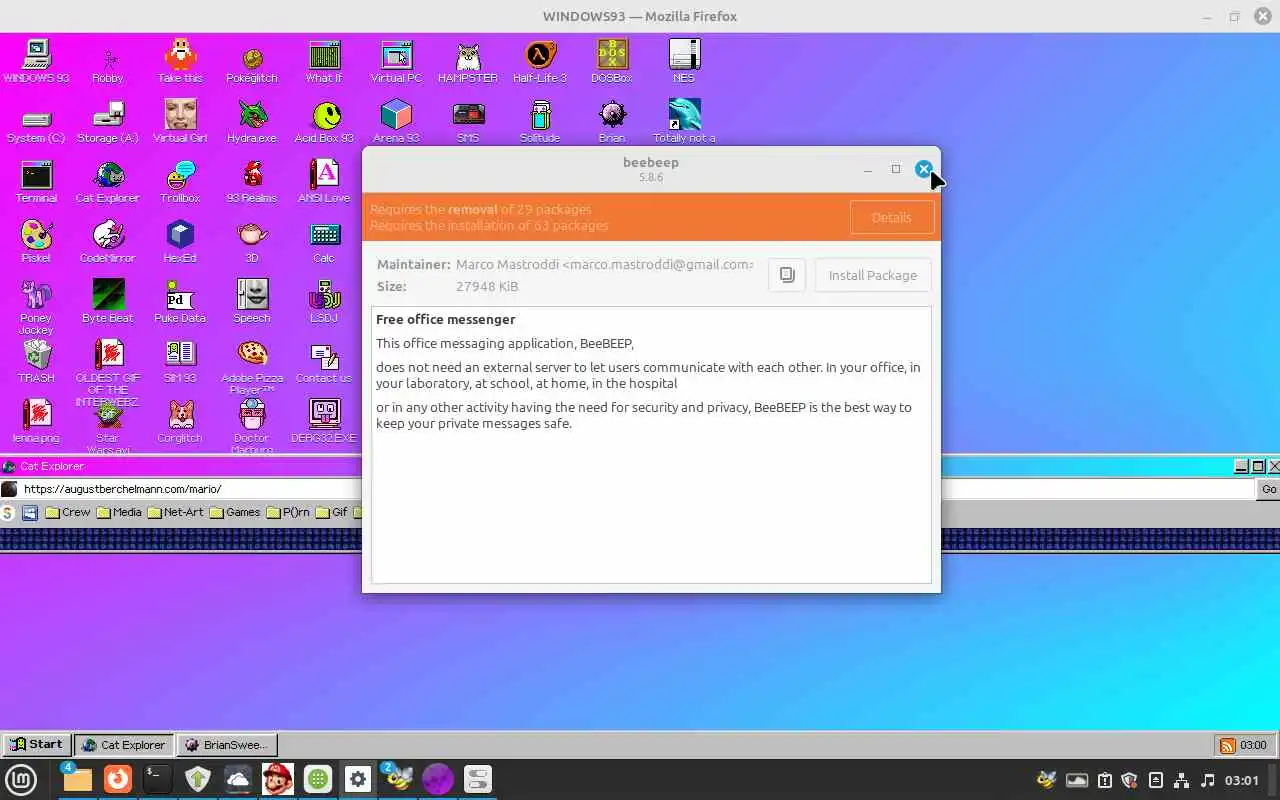The image size is (1280, 800).
Task: Click the Go button in Cat Explorer
Action: [x=1268, y=489]
